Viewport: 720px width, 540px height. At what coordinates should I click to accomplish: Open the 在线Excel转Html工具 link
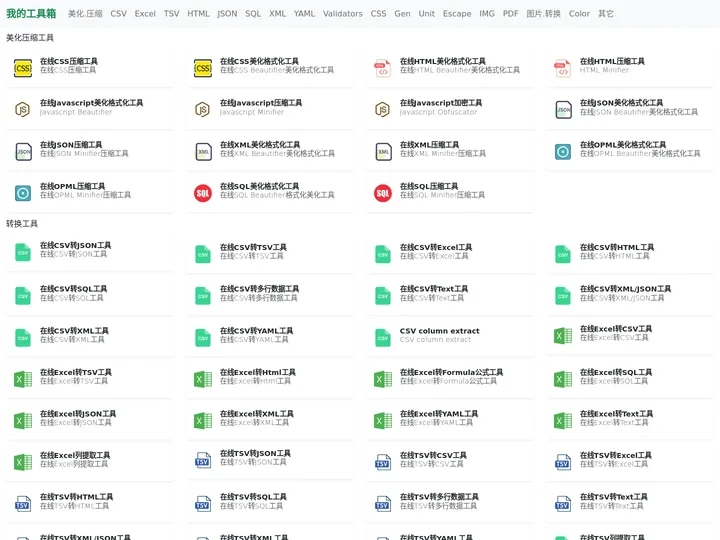coord(258,372)
